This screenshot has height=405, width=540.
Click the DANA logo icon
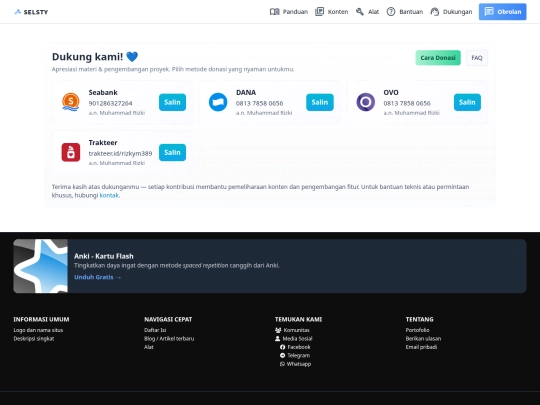coord(218,102)
